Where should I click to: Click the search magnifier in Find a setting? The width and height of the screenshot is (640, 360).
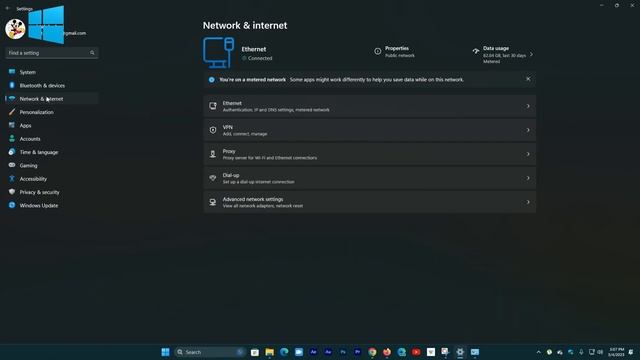point(92,53)
